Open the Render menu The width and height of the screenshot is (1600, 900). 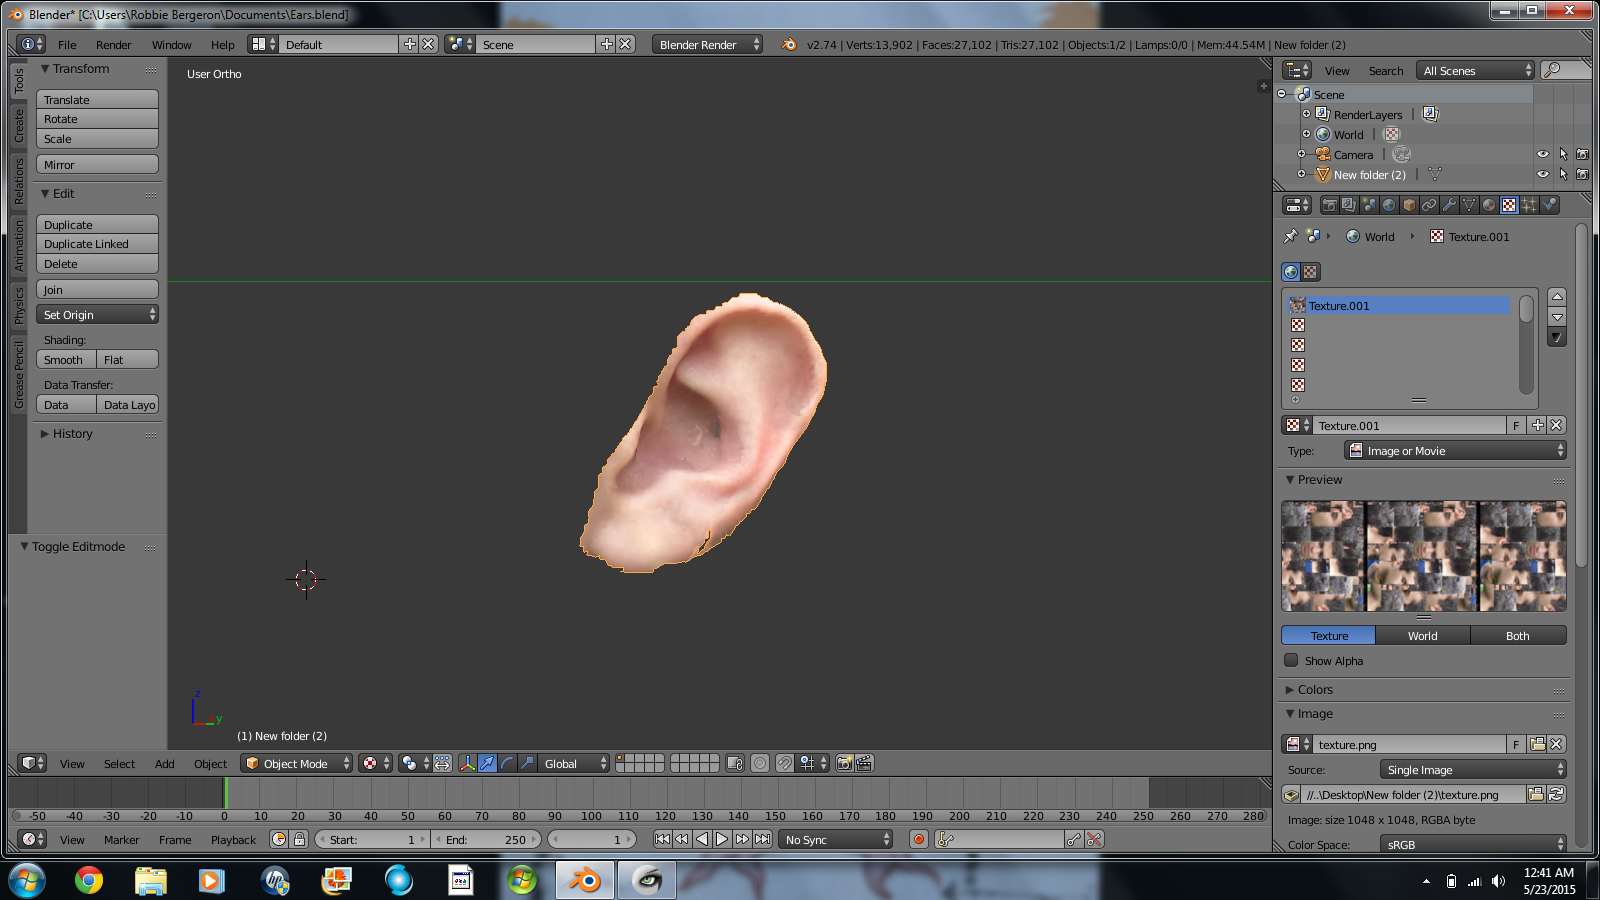(113, 44)
